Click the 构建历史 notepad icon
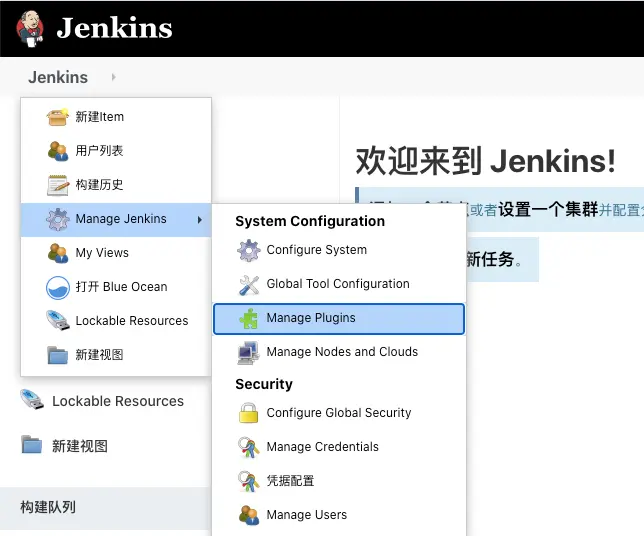Viewport: 644px width, 536px height. pos(58,185)
